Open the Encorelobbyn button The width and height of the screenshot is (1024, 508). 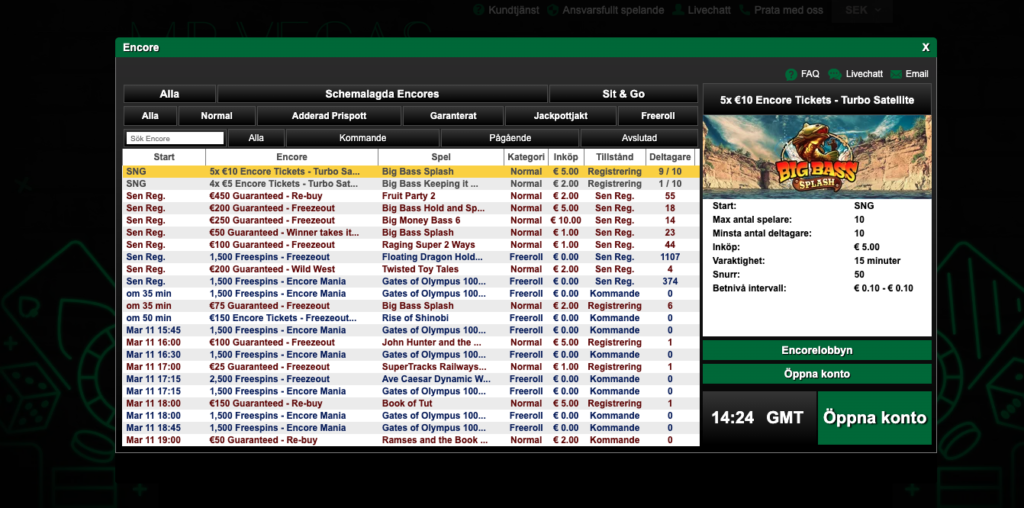coord(817,351)
